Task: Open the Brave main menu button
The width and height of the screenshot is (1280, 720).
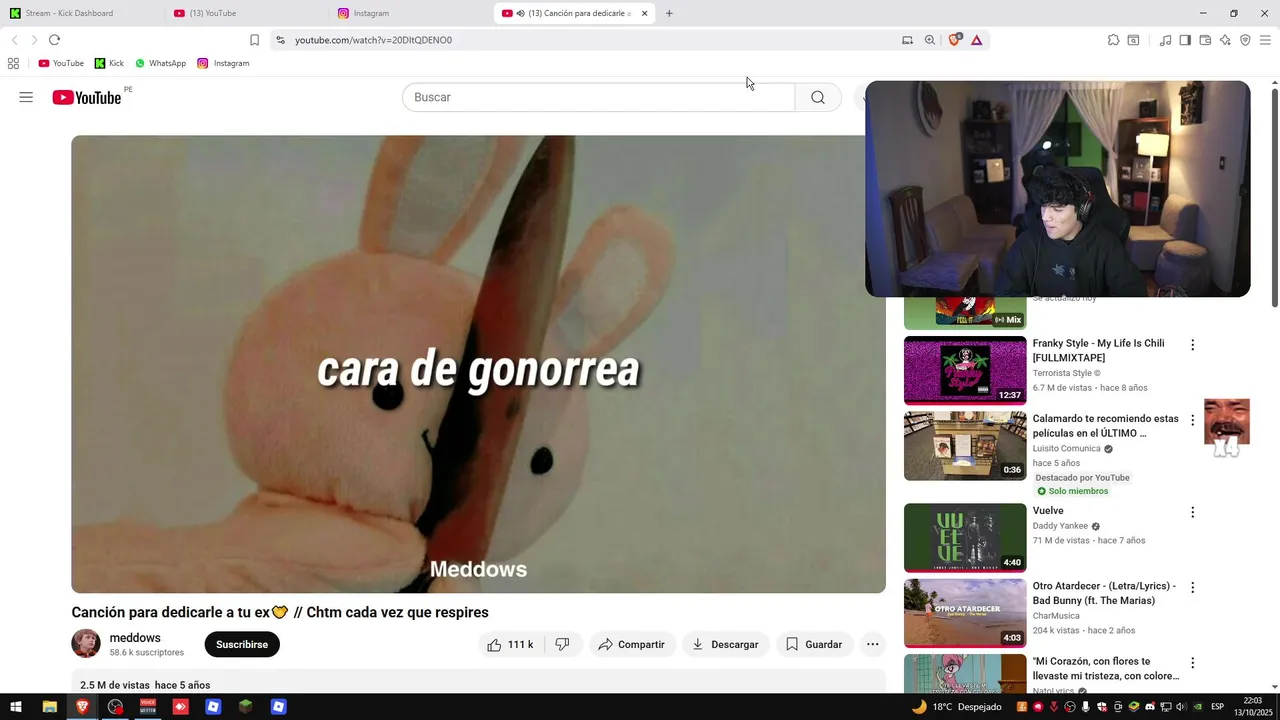Action: pyautogui.click(x=1266, y=40)
